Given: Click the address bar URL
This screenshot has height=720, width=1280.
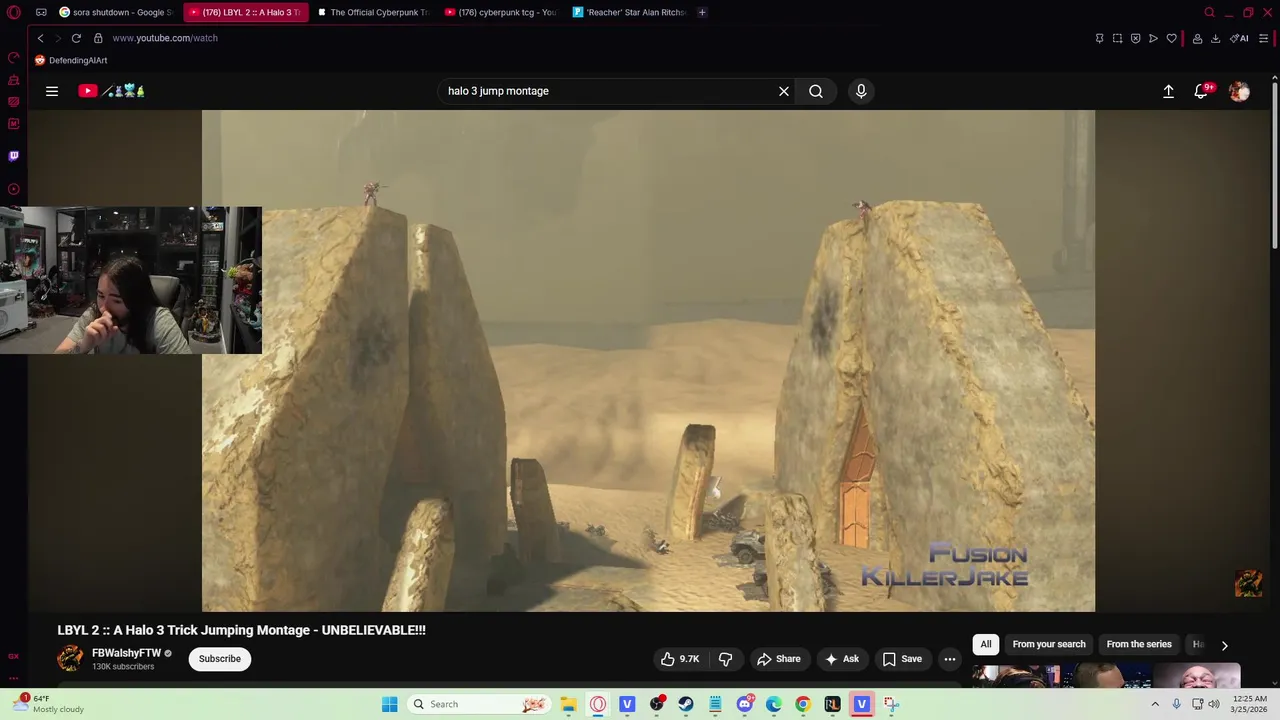Looking at the screenshot, I should [165, 38].
